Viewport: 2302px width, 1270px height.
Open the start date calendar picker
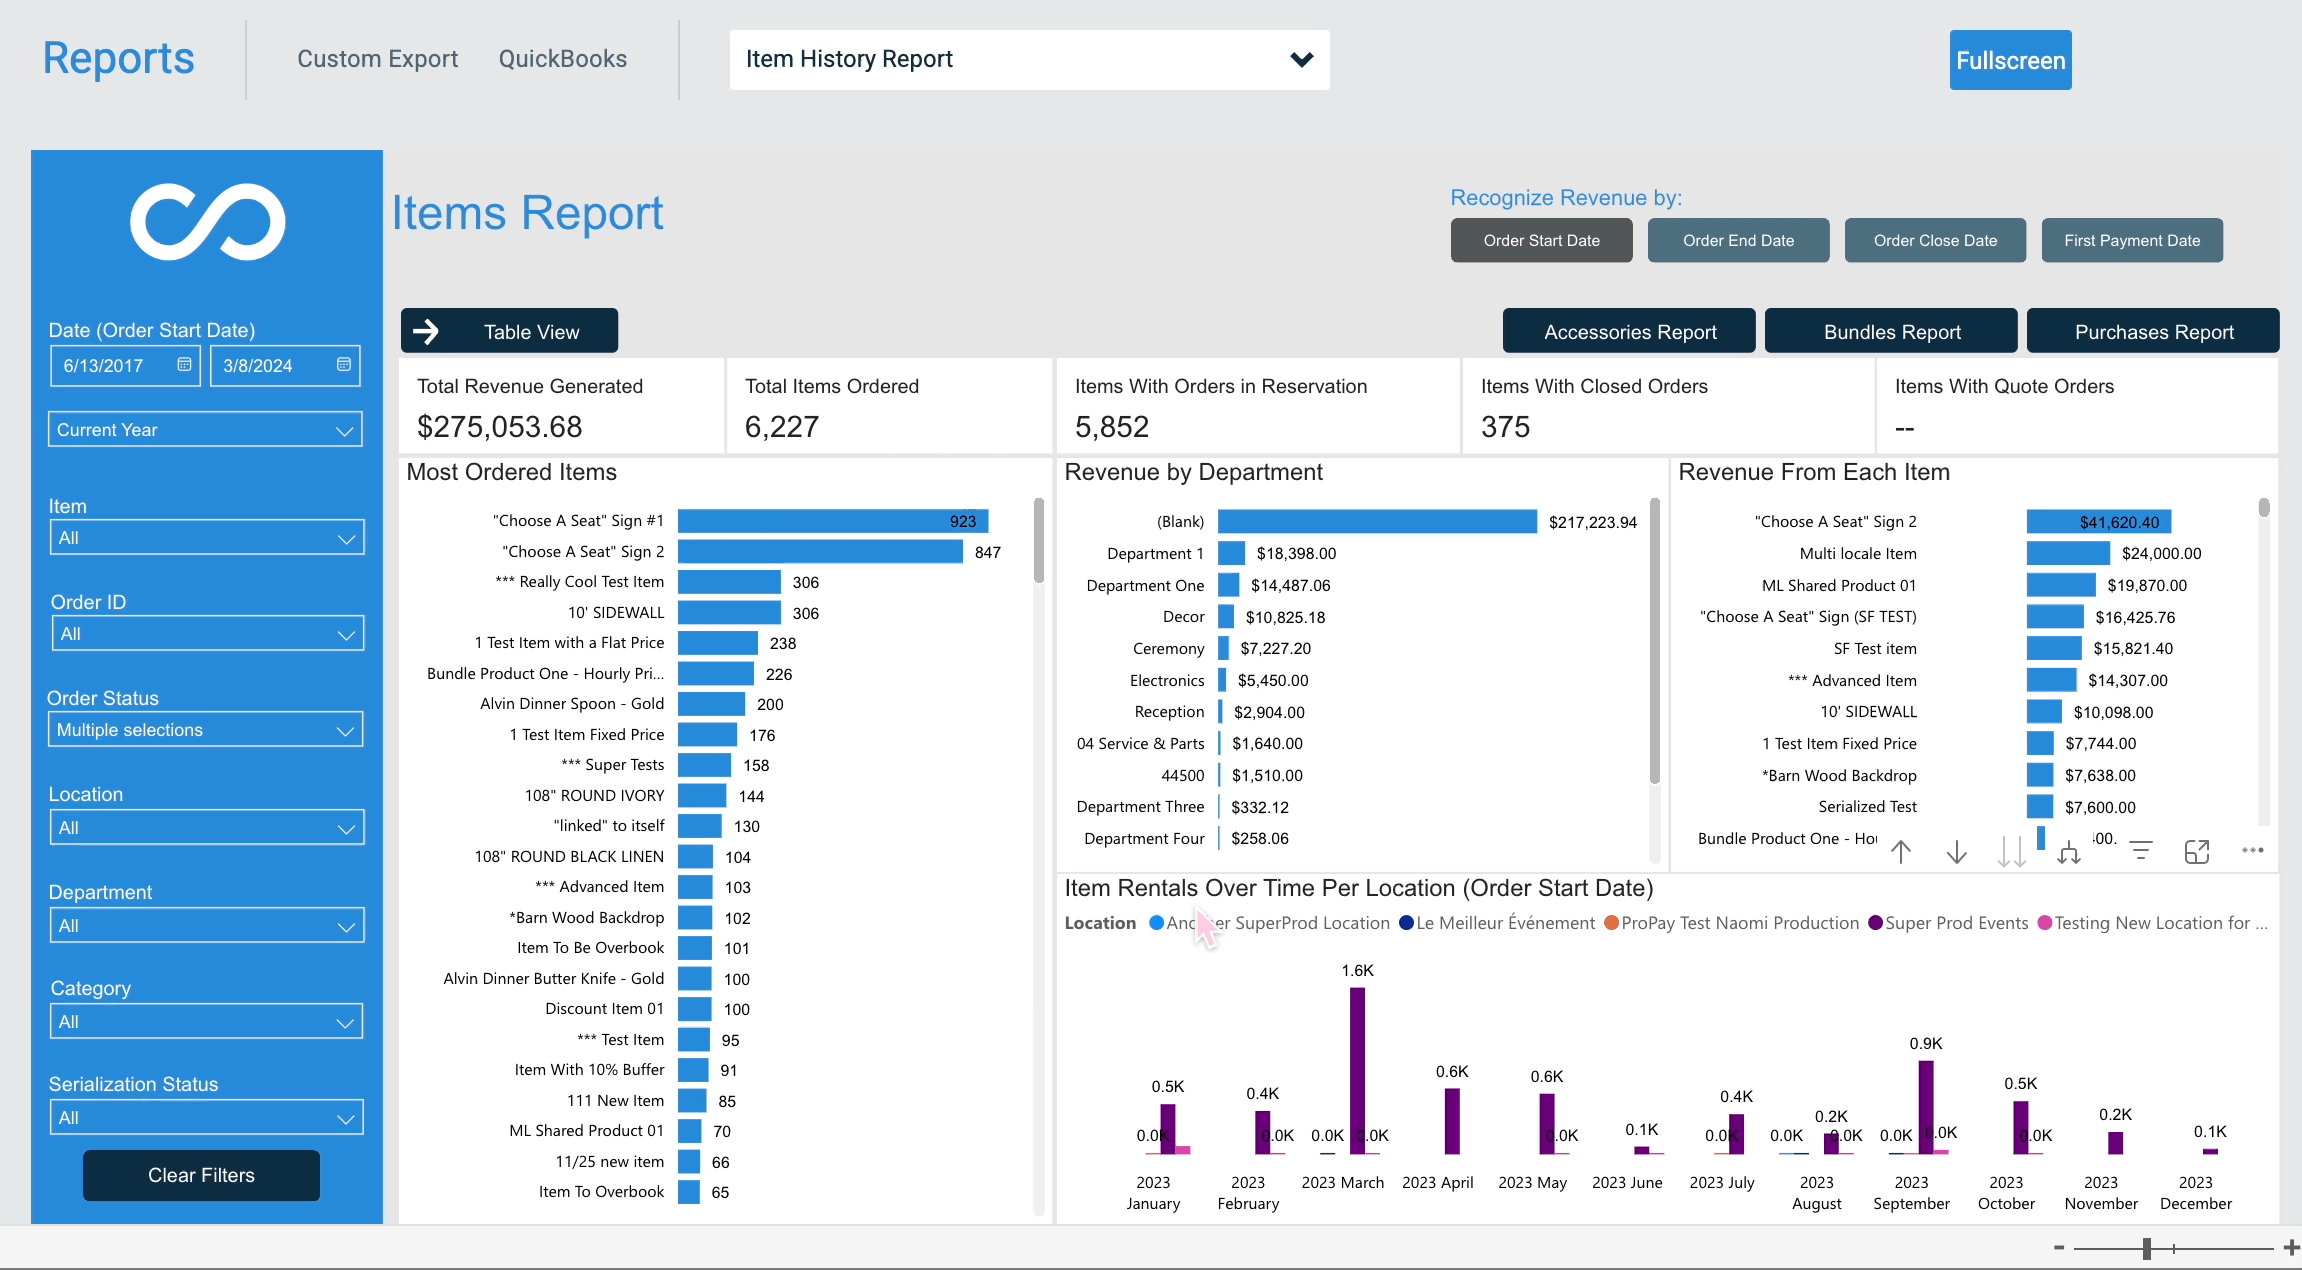point(184,365)
